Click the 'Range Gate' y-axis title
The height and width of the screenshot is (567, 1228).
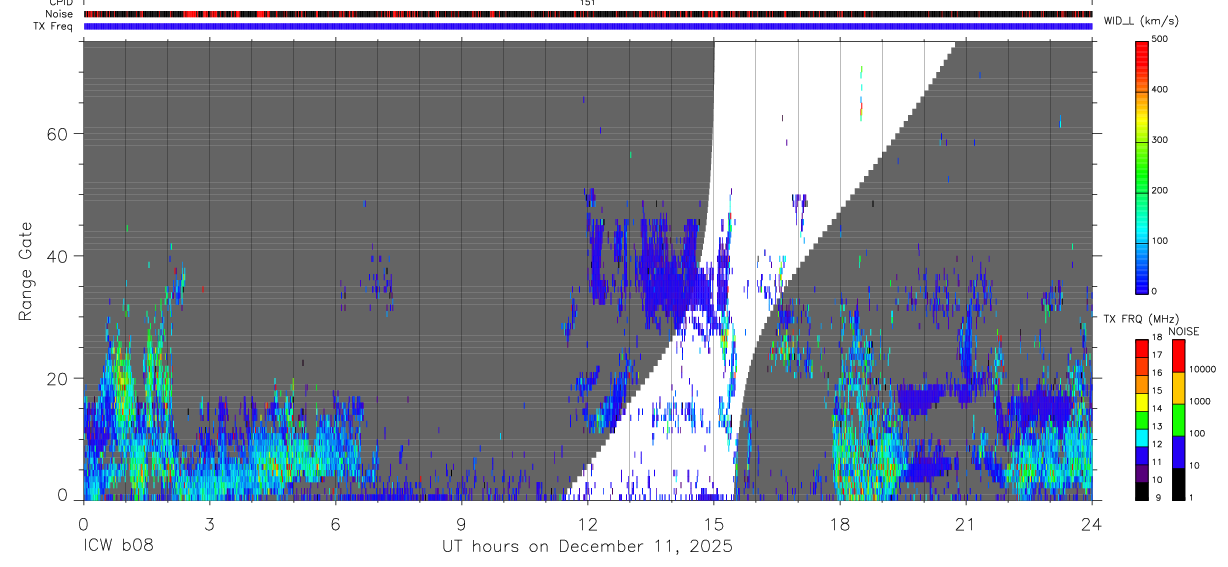(26, 271)
